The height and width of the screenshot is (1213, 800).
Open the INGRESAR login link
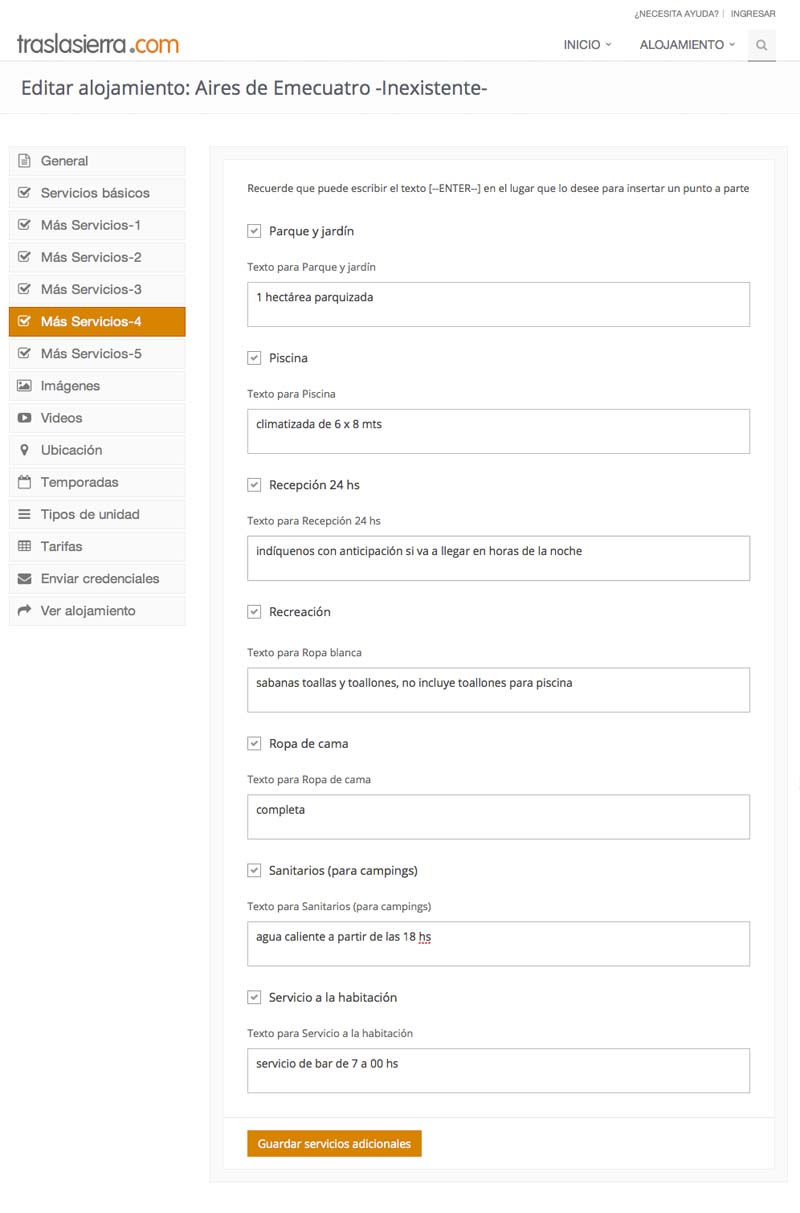pos(753,14)
